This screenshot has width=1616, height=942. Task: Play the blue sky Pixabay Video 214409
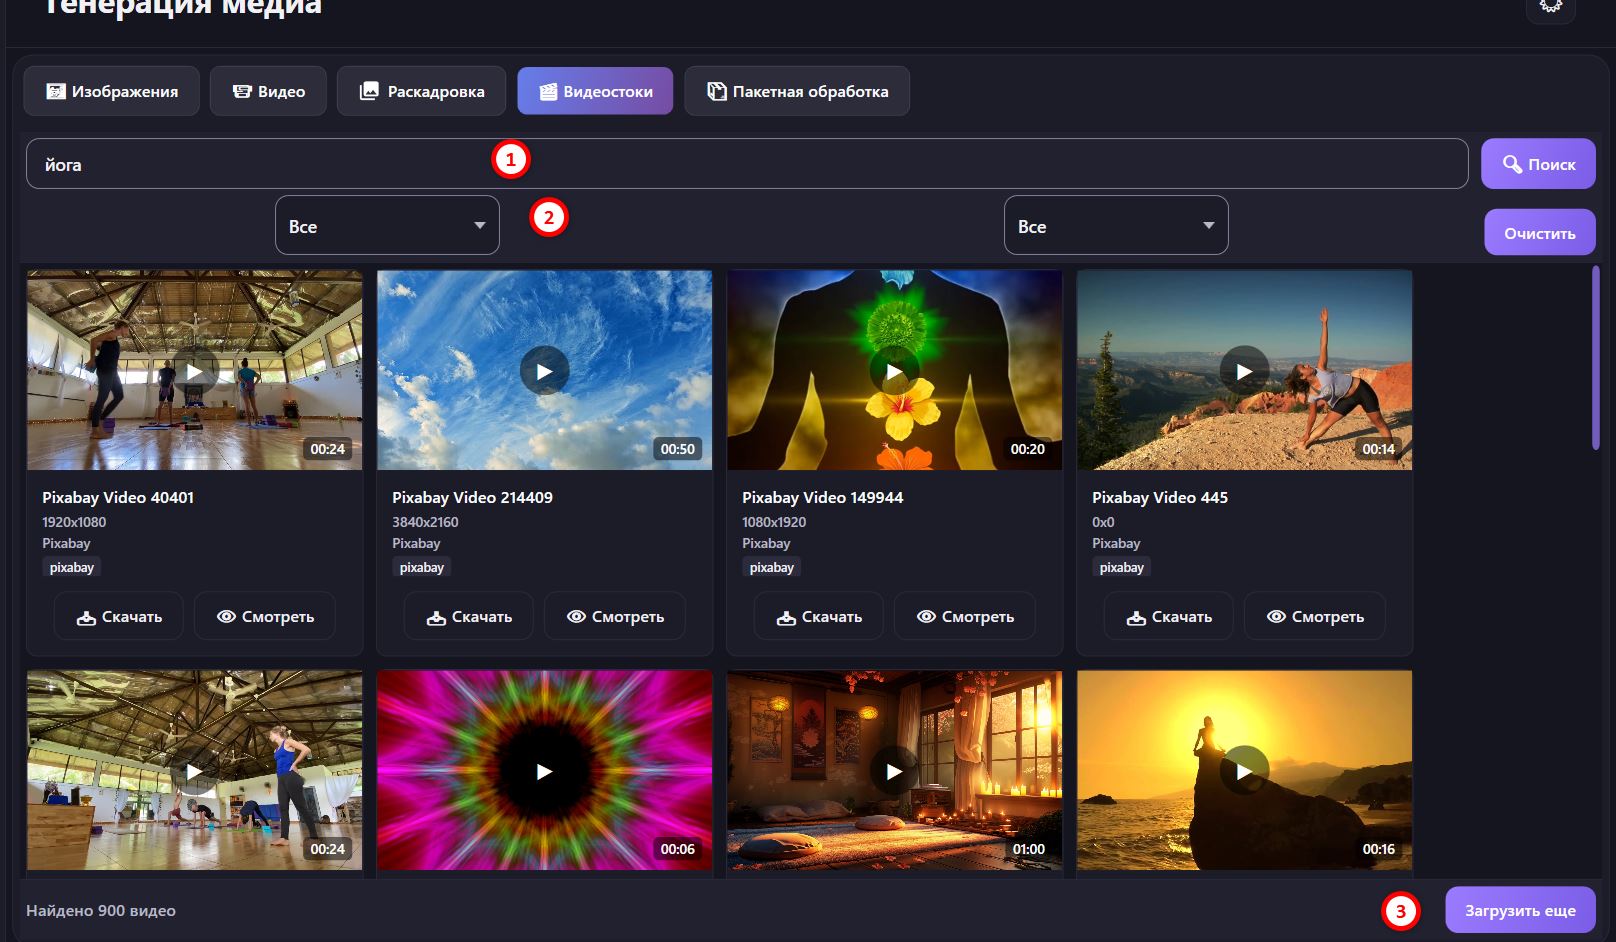click(x=545, y=371)
